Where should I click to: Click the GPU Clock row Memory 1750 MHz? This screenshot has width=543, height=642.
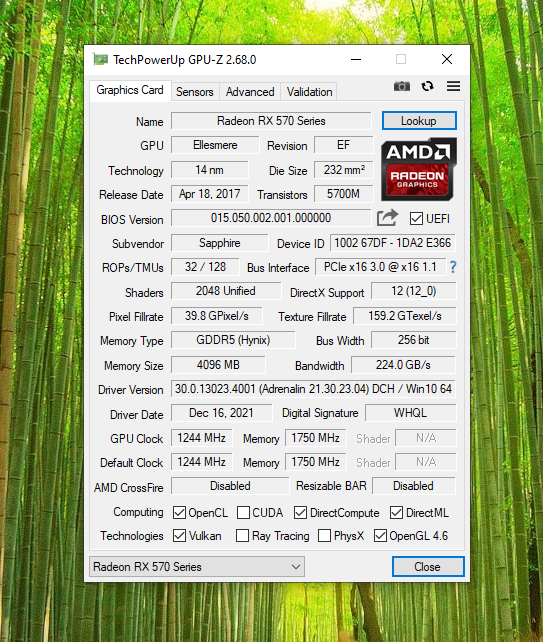(316, 438)
